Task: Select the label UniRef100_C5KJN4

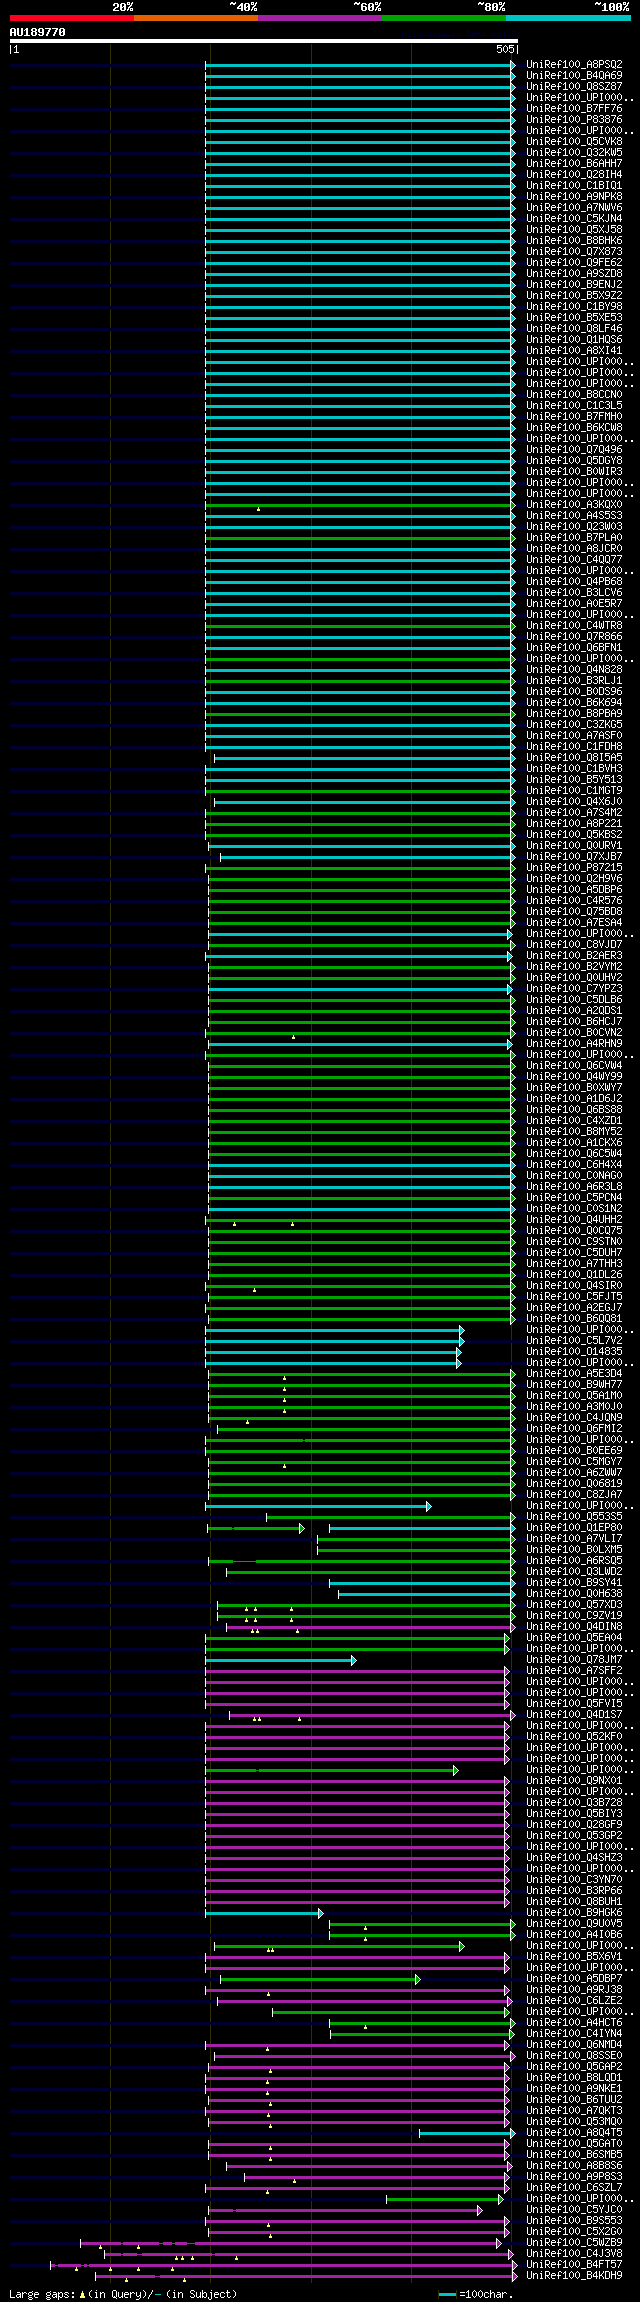Action: click(574, 219)
